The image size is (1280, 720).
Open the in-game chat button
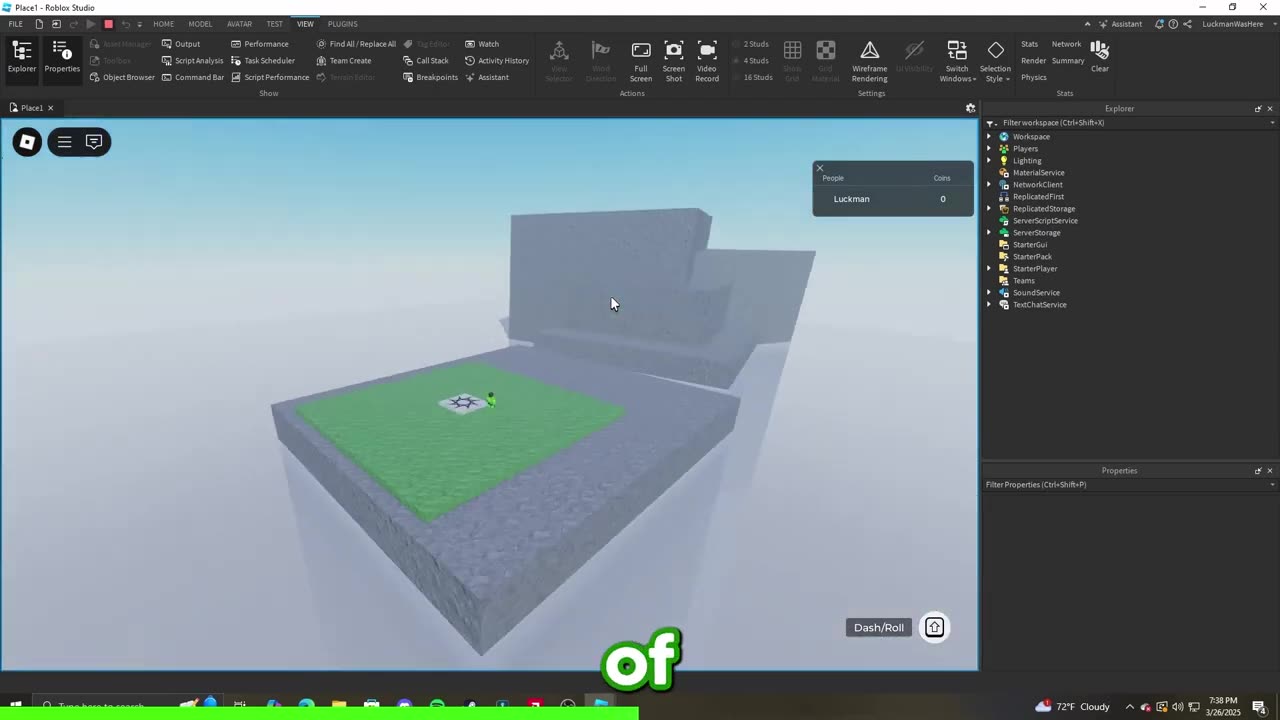[x=94, y=142]
